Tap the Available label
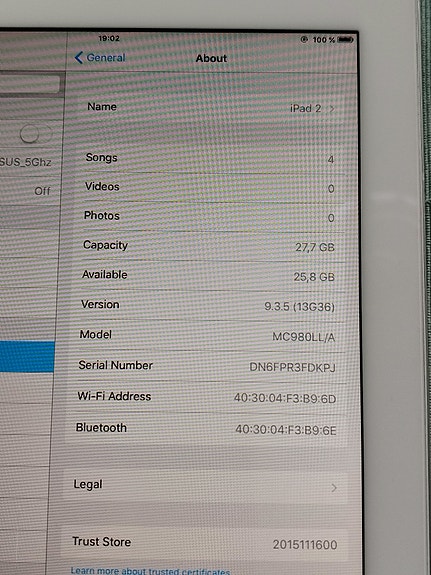The height and width of the screenshot is (575, 431). 105,275
